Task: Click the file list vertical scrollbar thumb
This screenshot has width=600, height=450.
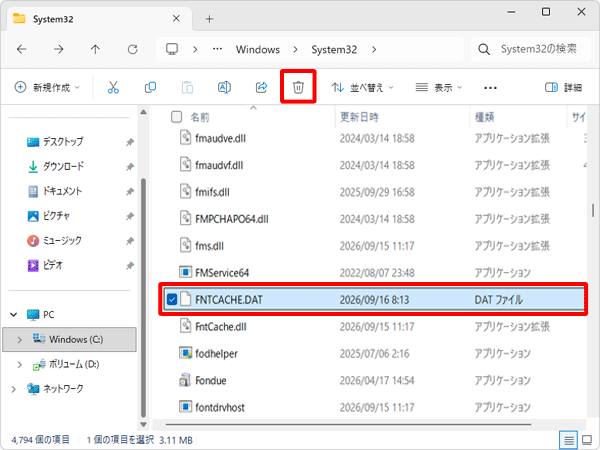Action: (x=593, y=210)
